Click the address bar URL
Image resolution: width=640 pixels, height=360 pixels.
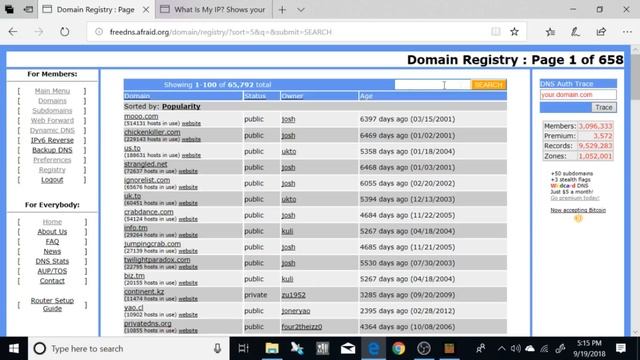coord(220,32)
